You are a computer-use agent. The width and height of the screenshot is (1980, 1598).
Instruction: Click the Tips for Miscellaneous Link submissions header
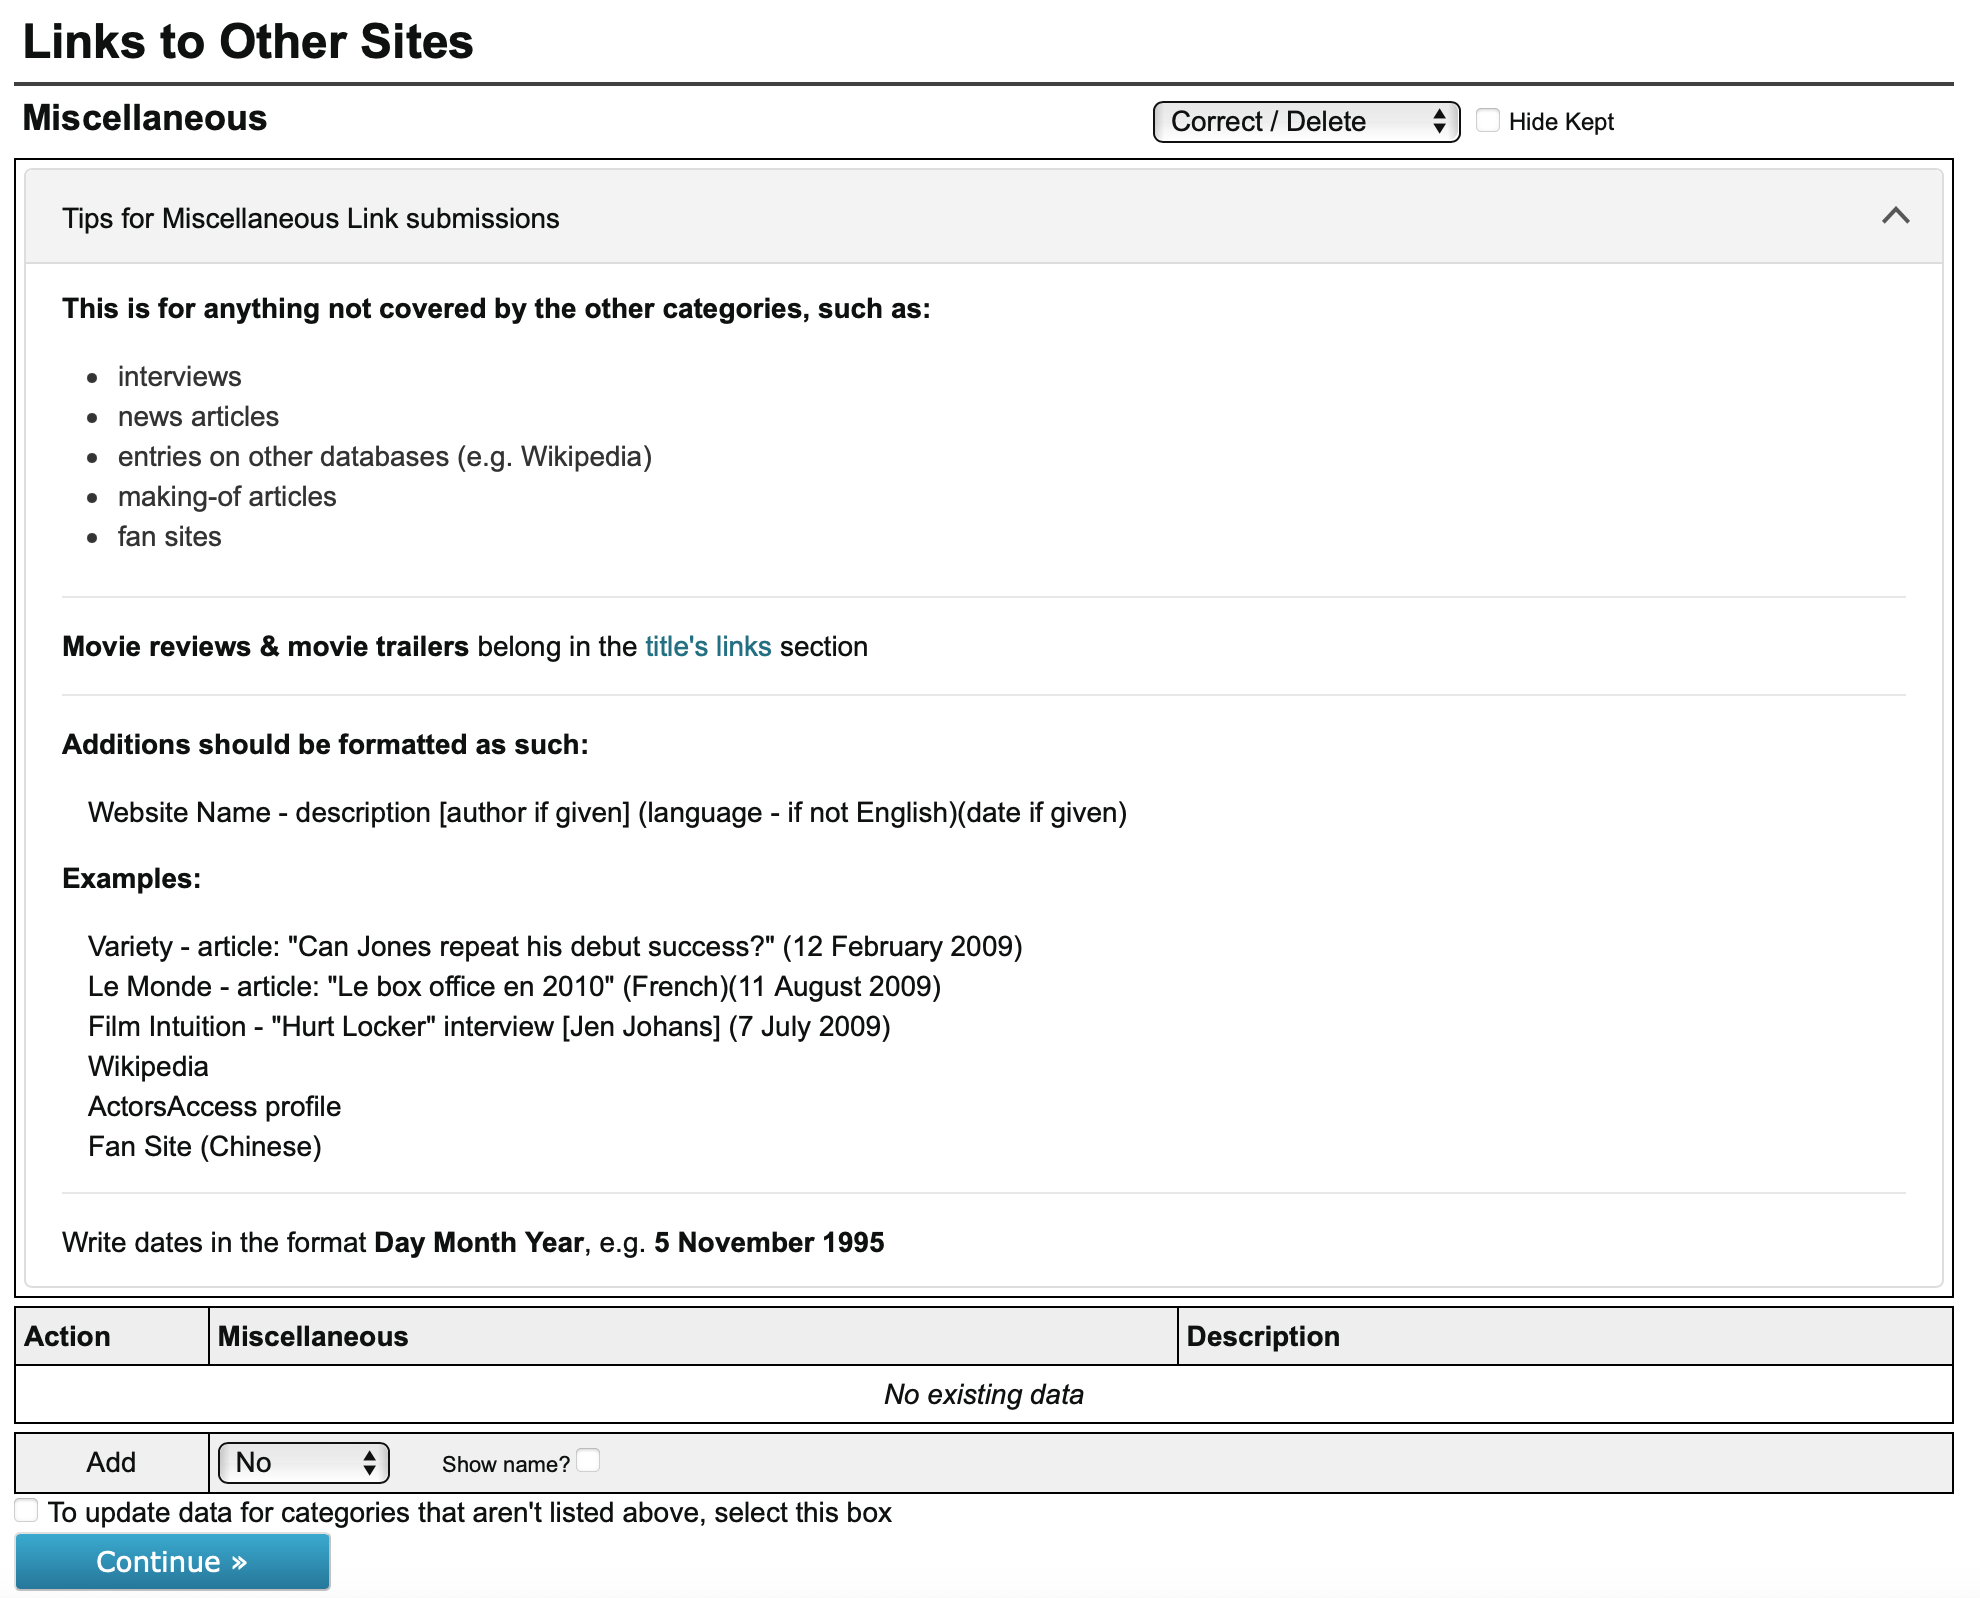310,218
